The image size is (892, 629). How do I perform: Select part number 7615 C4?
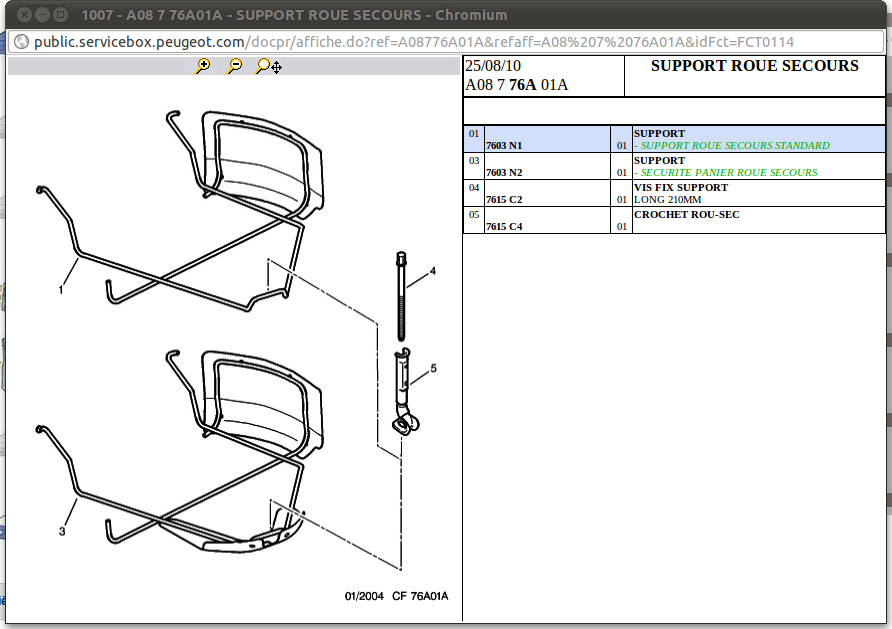[504, 226]
